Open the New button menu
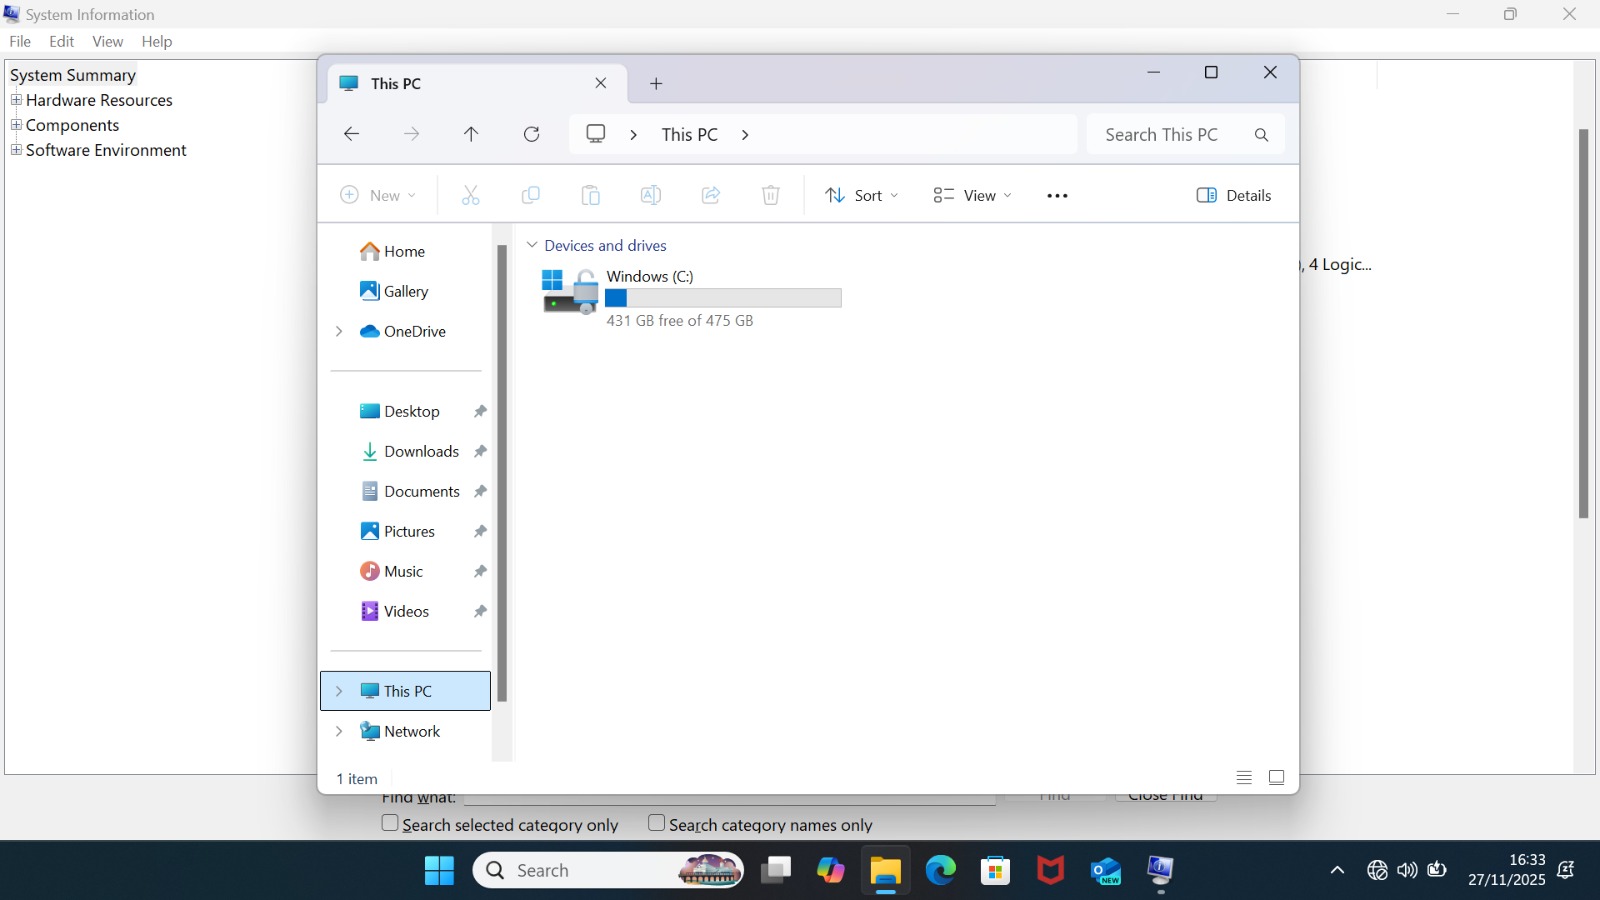Screen dimensions: 1600x900 [378, 196]
